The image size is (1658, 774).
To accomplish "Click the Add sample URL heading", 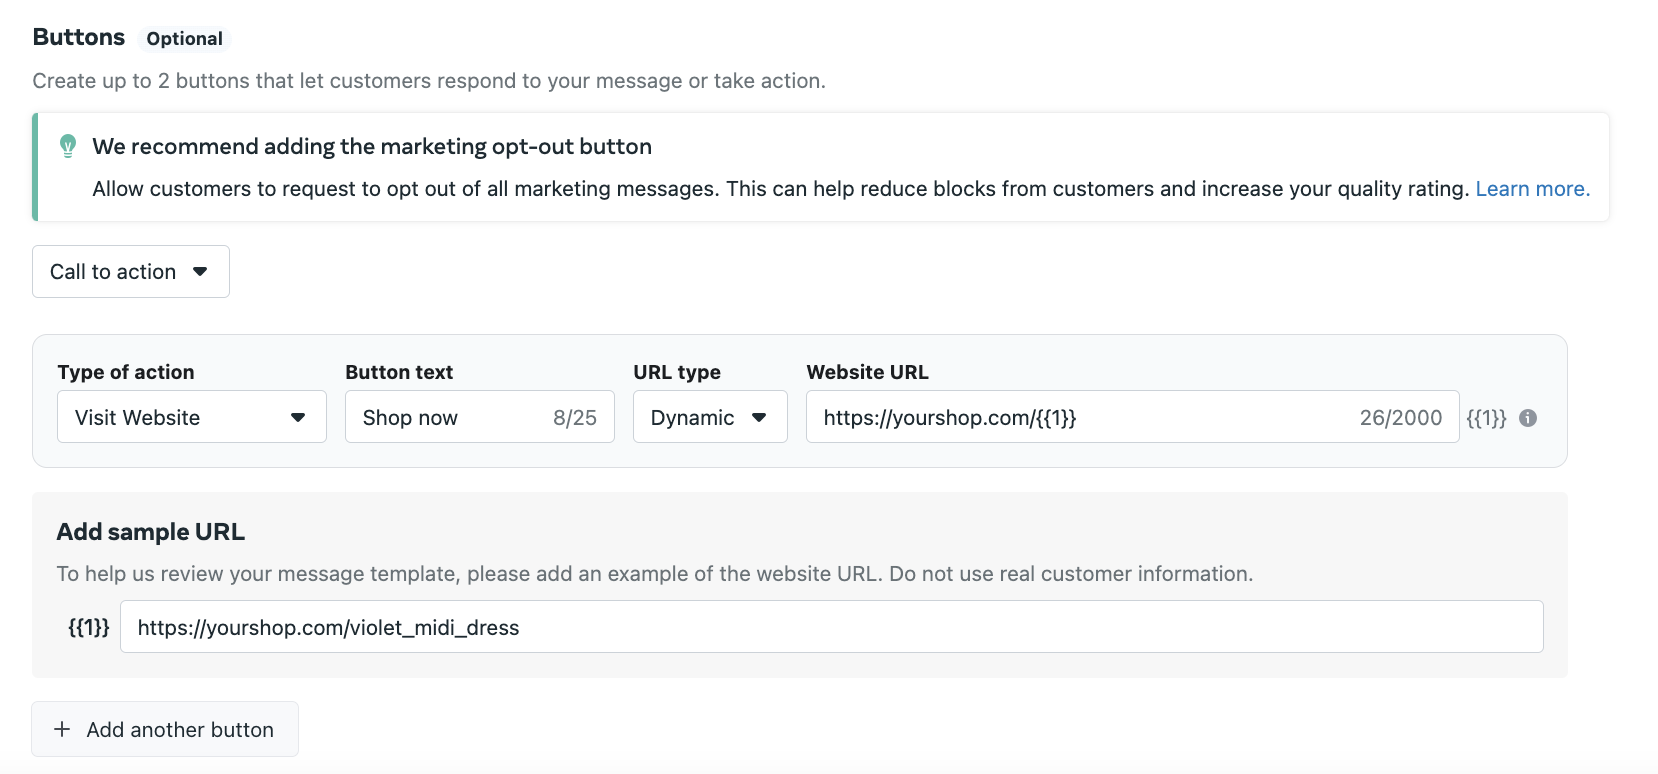I will (x=151, y=532).
